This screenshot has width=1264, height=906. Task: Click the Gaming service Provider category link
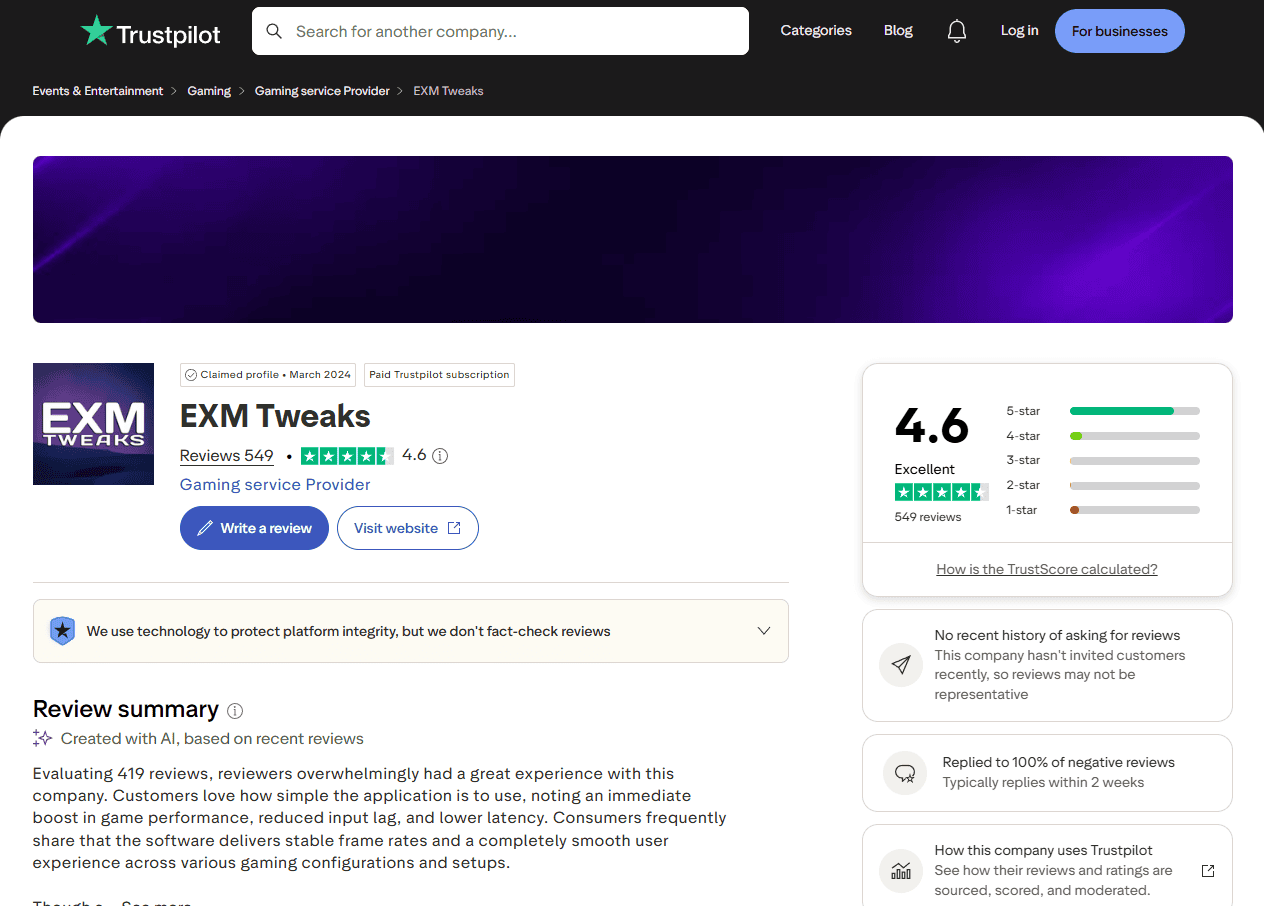pyautogui.click(x=275, y=485)
